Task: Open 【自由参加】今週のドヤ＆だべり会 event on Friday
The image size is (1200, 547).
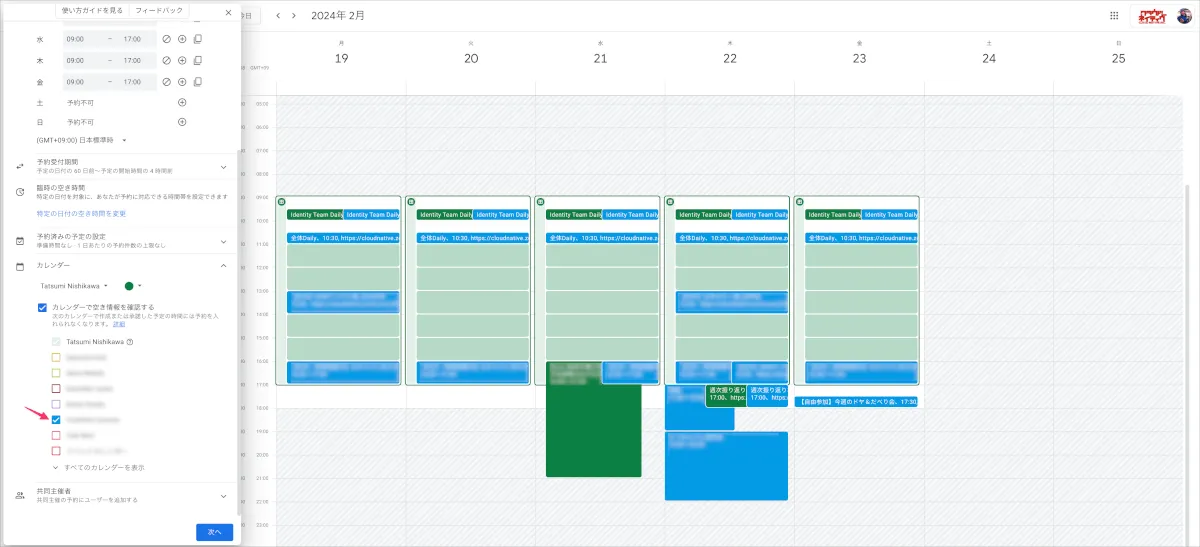Action: click(x=856, y=402)
